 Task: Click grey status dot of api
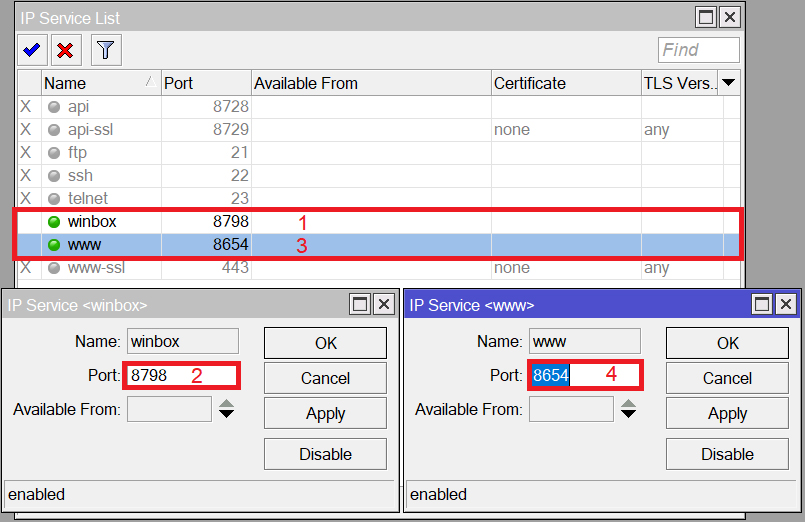click(54, 107)
